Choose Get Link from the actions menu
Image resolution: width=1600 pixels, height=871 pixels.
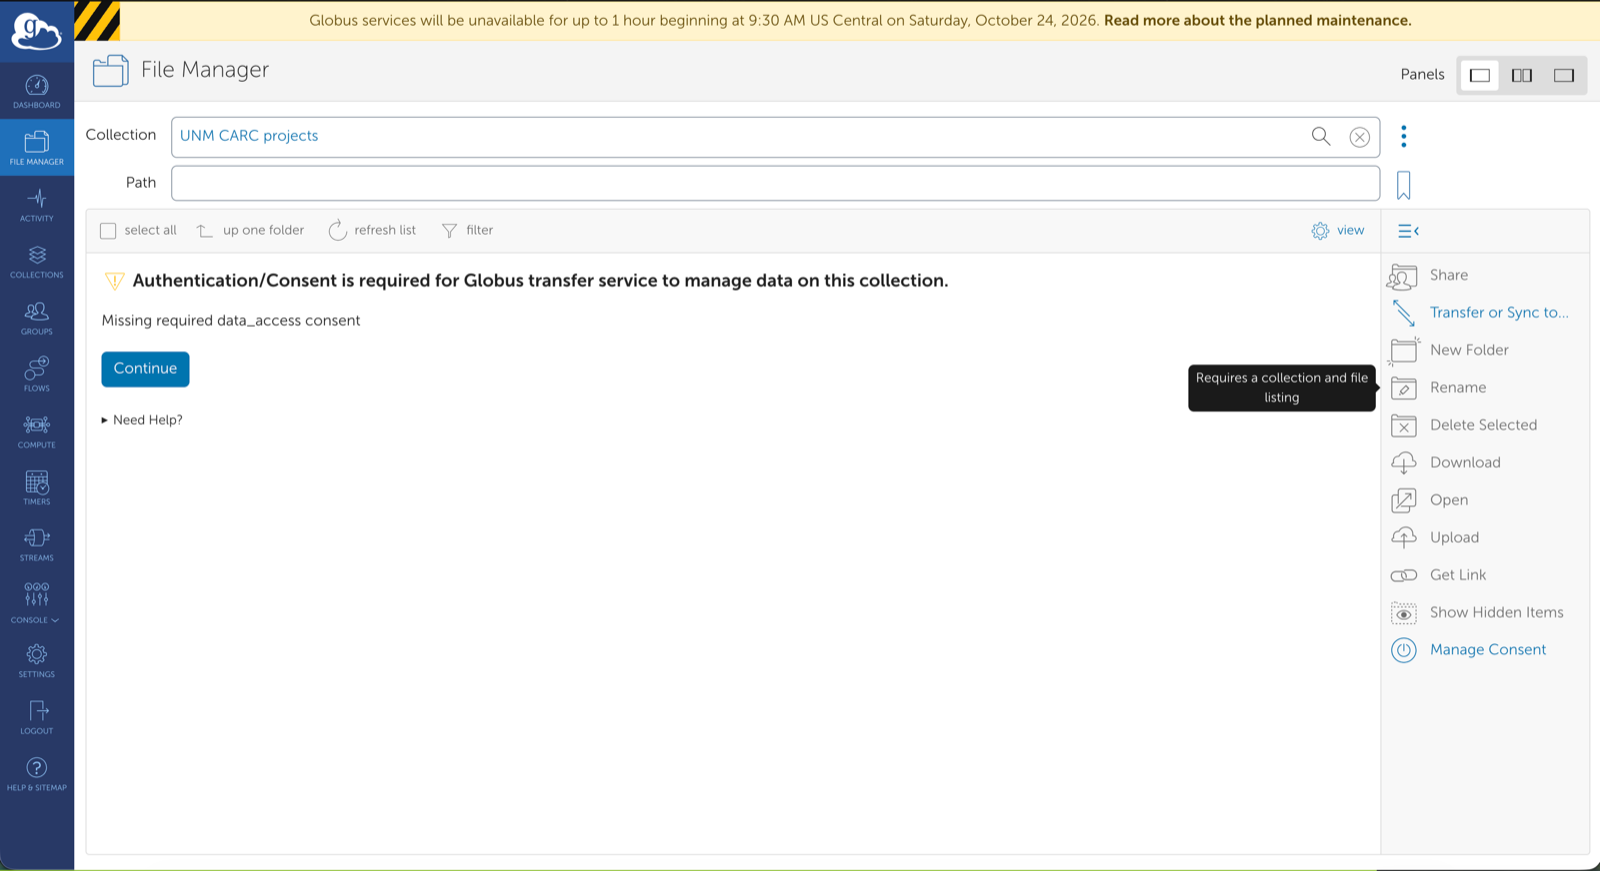coord(1438,575)
